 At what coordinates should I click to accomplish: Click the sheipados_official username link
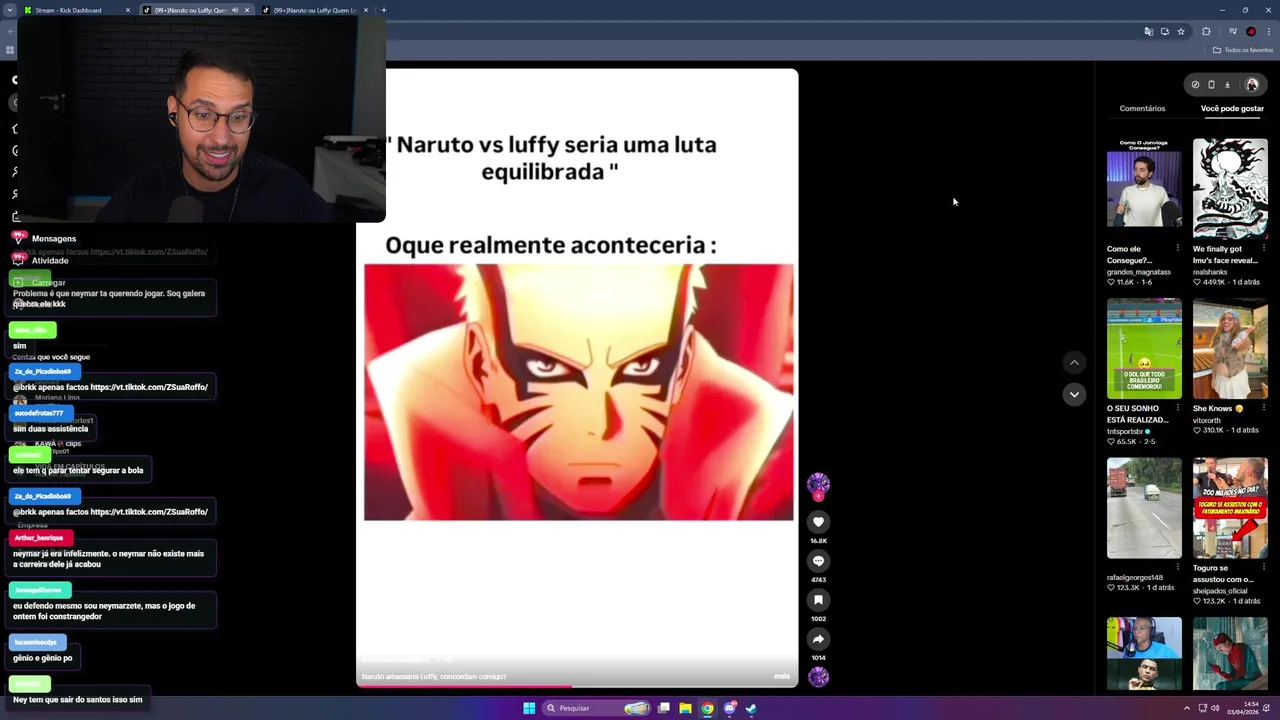coord(1220,591)
